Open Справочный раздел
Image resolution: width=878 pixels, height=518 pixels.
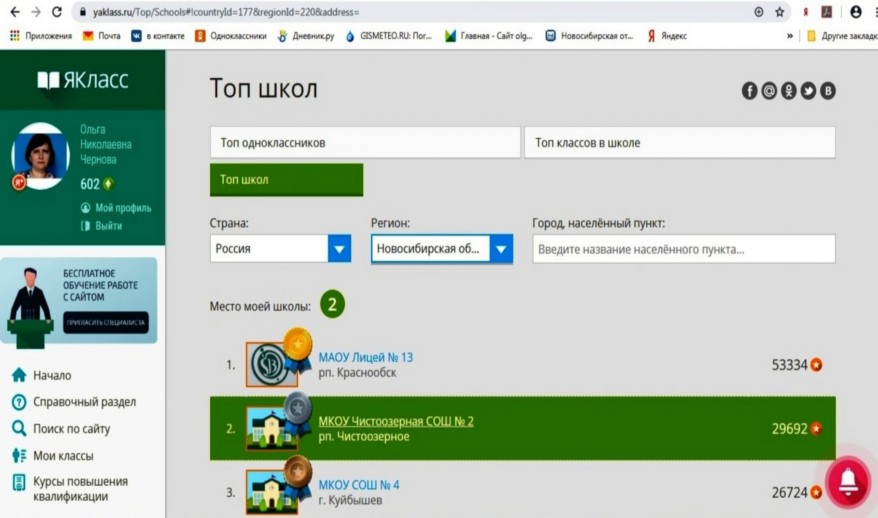tap(74, 402)
